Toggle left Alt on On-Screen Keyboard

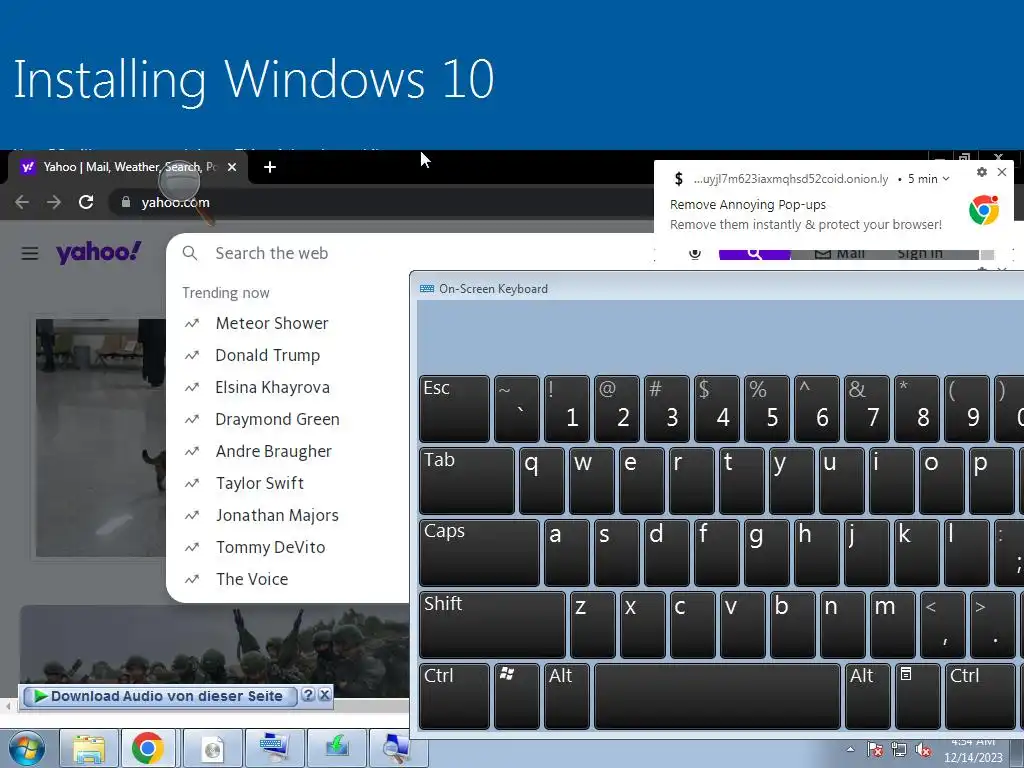pyautogui.click(x=567, y=696)
